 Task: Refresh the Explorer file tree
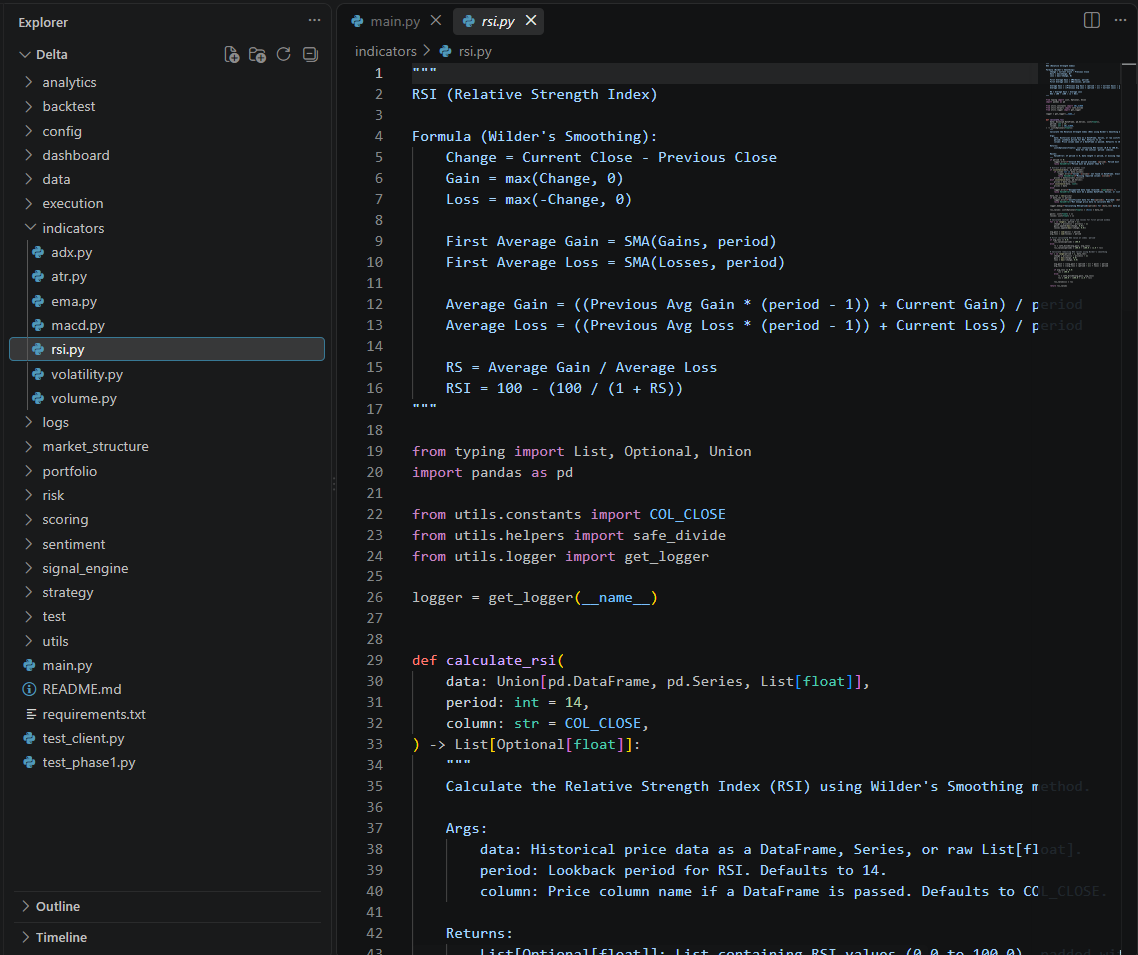[284, 54]
